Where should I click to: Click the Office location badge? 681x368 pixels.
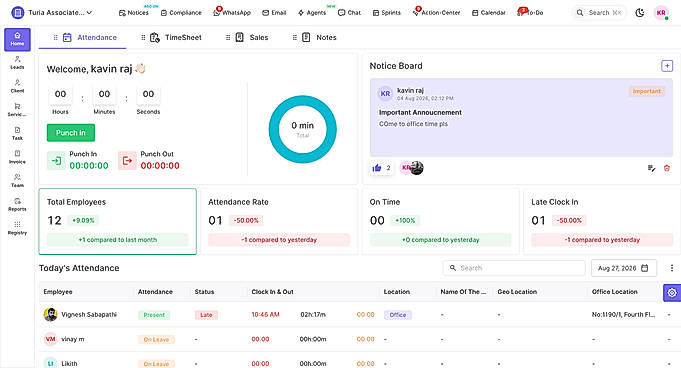[397, 315]
